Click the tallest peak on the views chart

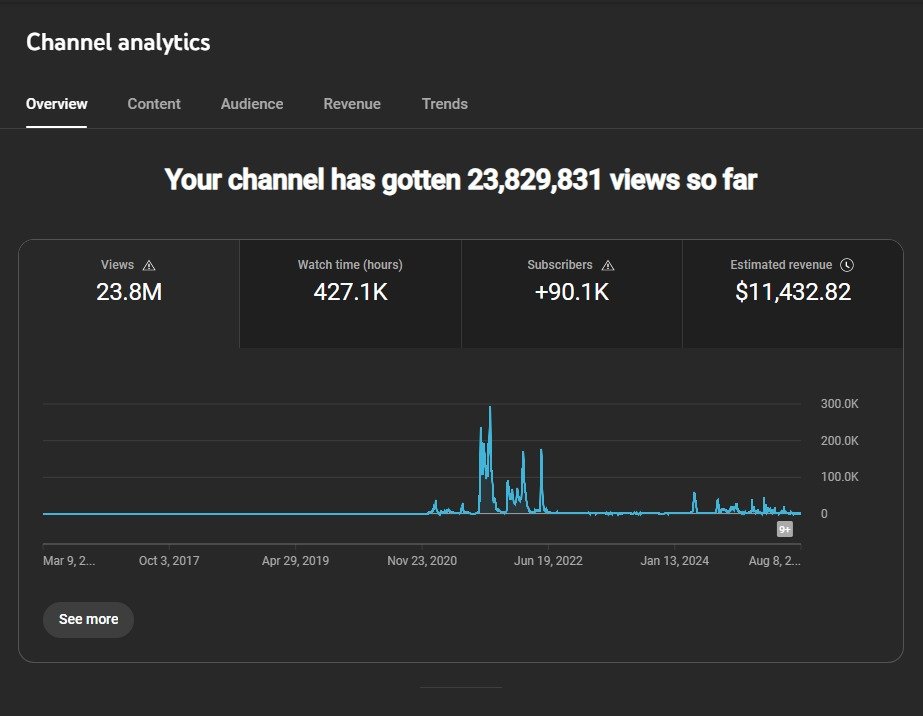[490, 409]
